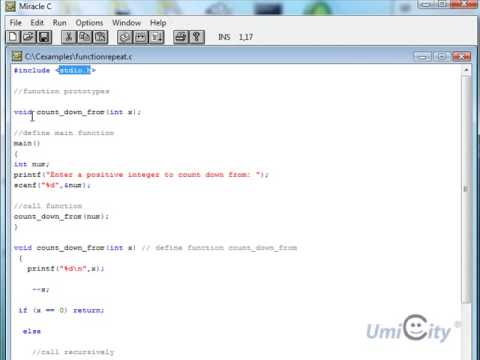Open the File menu
This screenshot has height=360, width=480.
click(16, 23)
